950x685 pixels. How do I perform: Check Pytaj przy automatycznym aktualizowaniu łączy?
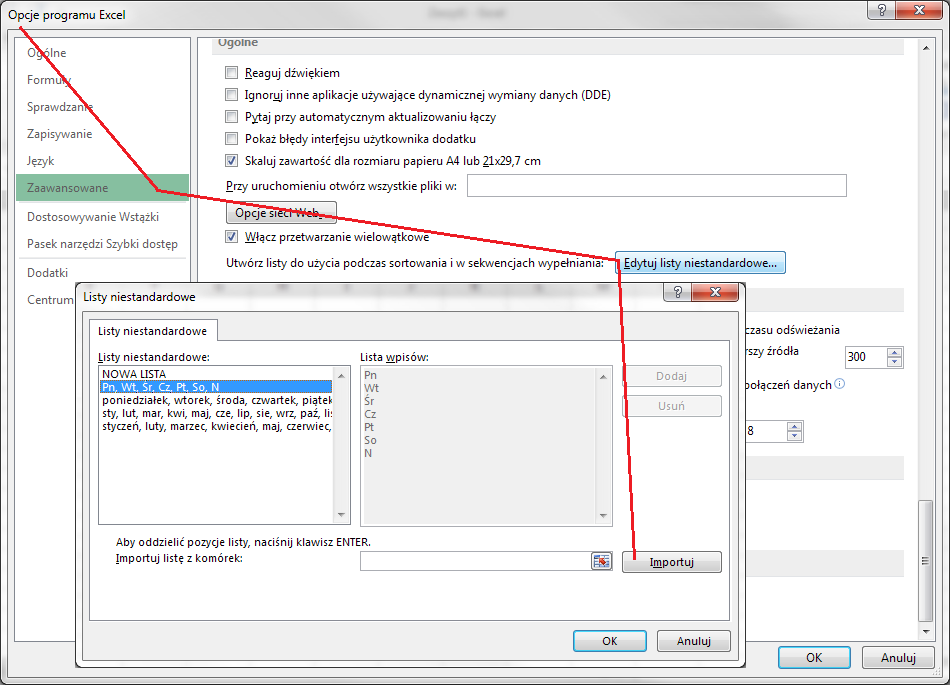[231, 116]
